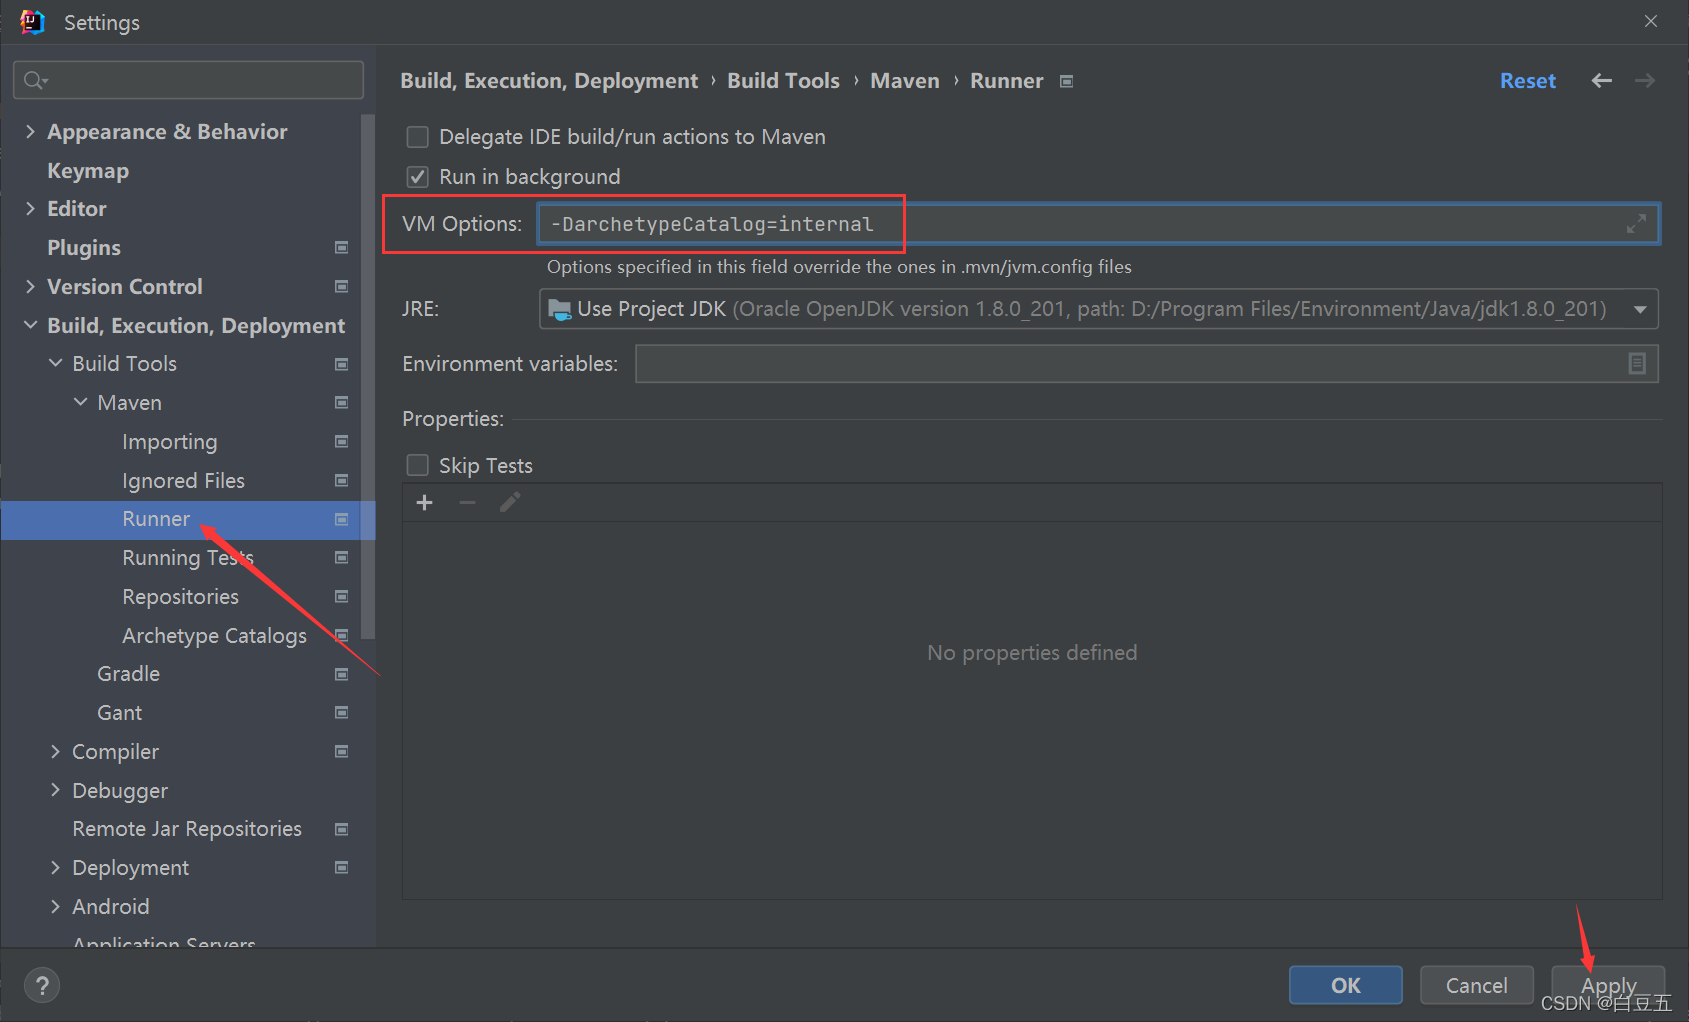Click Build Tools in the breadcrumb
1689x1022 pixels.
tap(783, 81)
